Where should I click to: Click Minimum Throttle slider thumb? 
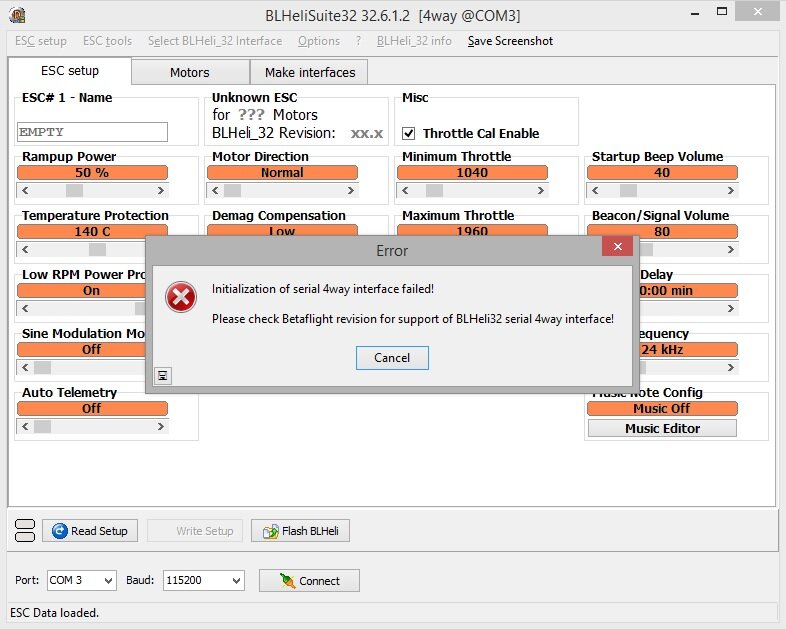coord(435,190)
